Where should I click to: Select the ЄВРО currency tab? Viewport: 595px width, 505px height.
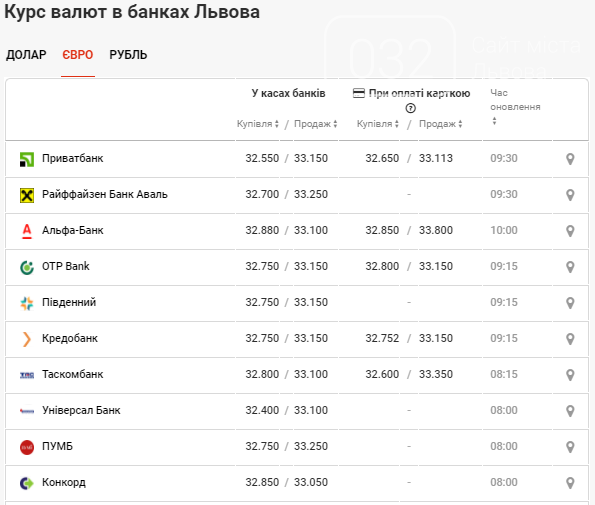pyautogui.click(x=78, y=55)
